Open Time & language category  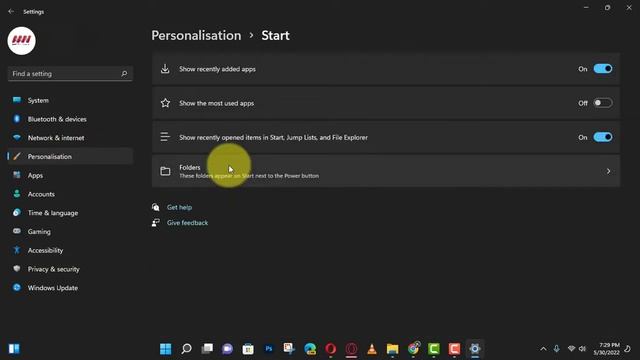point(70,213)
